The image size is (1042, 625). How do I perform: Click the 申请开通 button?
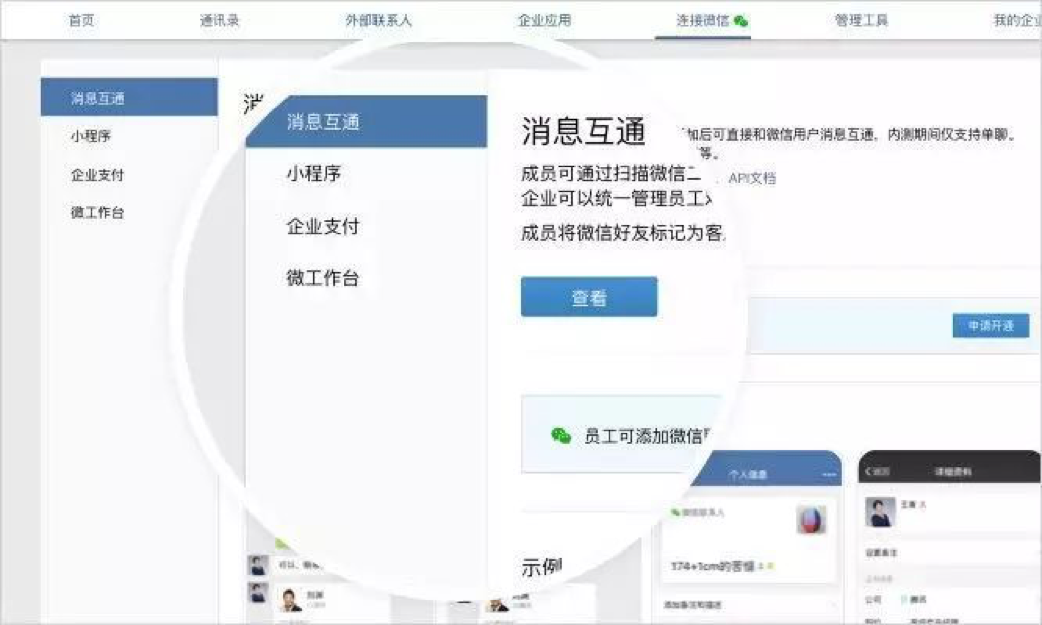pyautogui.click(x=990, y=326)
